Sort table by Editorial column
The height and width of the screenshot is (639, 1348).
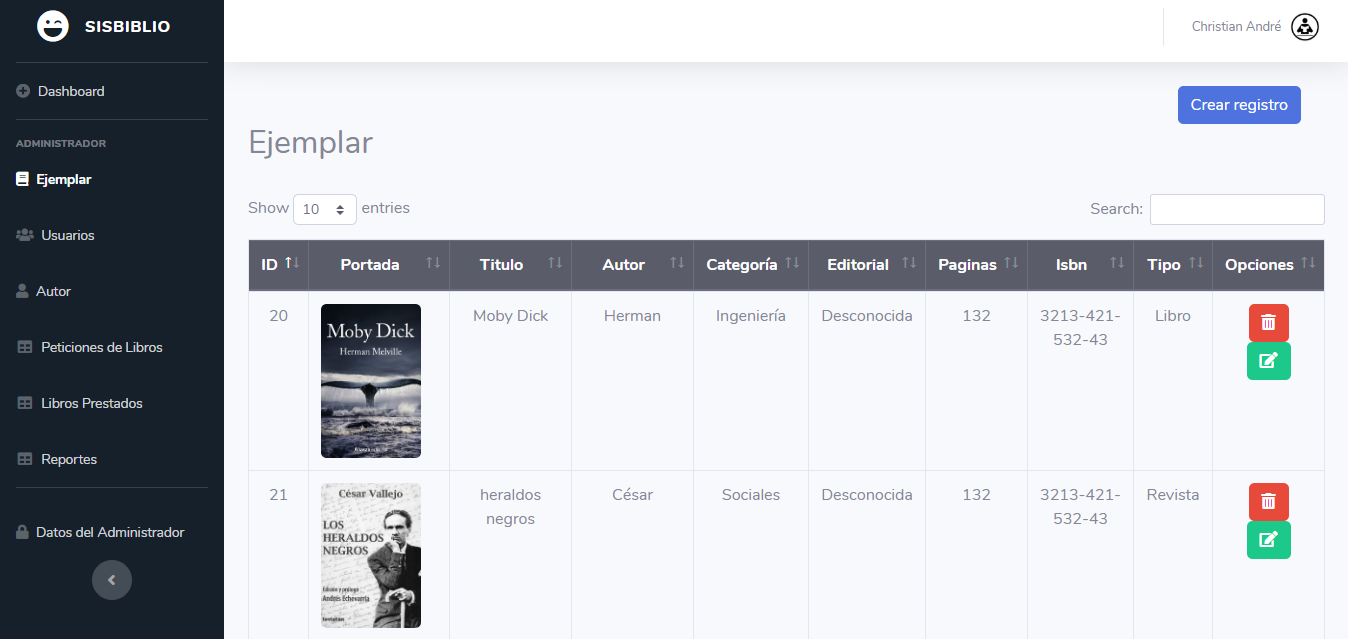coord(867,265)
